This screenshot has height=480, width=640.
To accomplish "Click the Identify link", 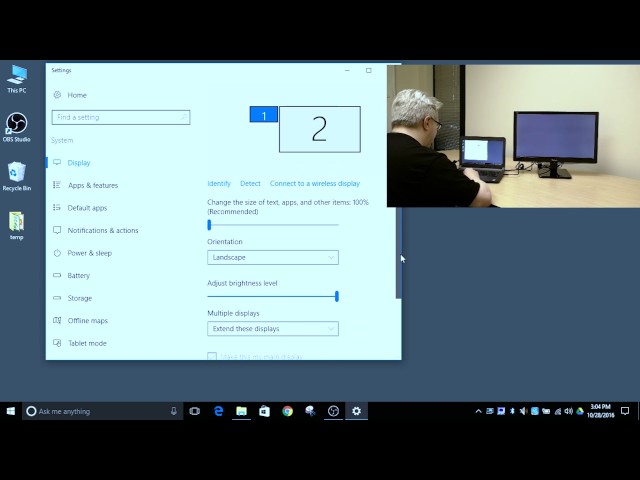I will [x=219, y=184].
